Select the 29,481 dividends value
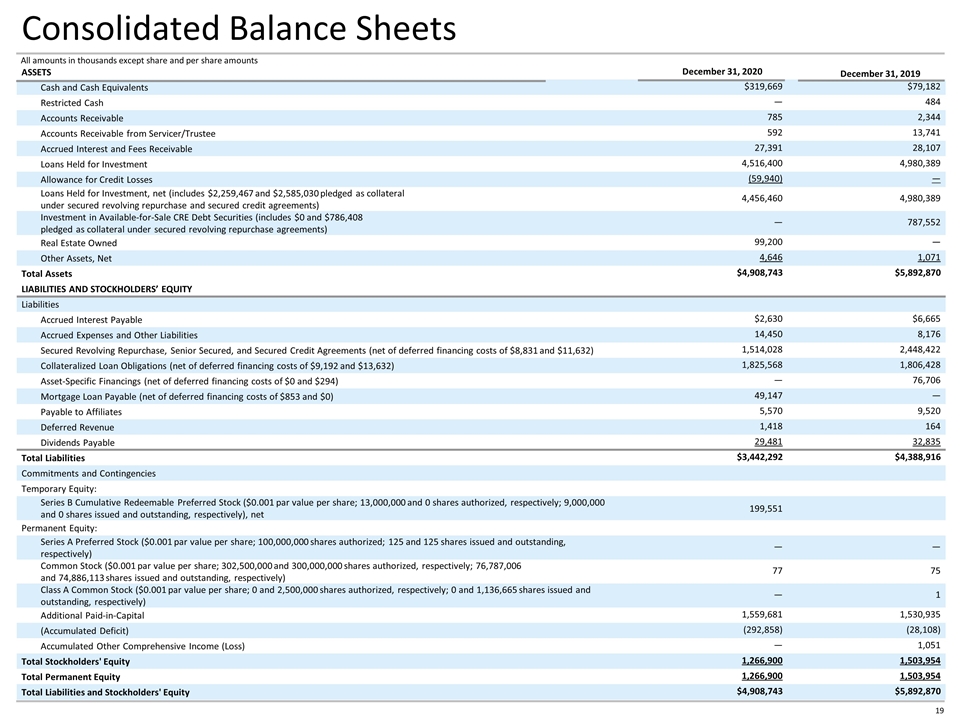Viewport: 960px width, 720px height. coord(768,442)
